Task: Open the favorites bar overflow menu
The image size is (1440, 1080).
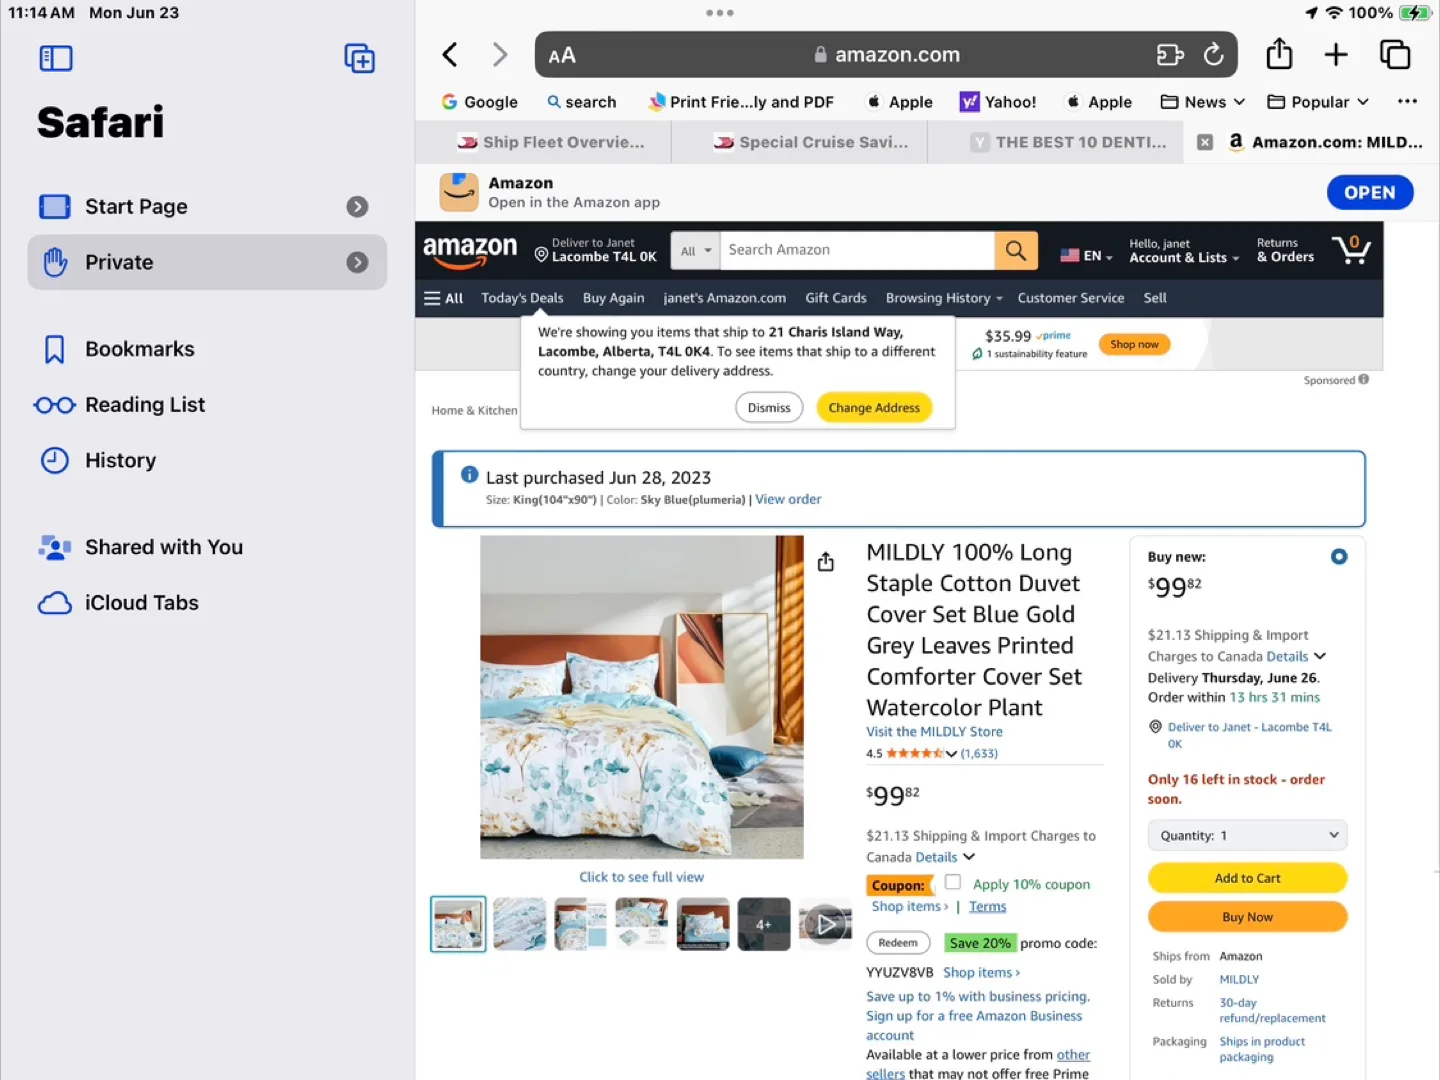Action: tap(1407, 101)
